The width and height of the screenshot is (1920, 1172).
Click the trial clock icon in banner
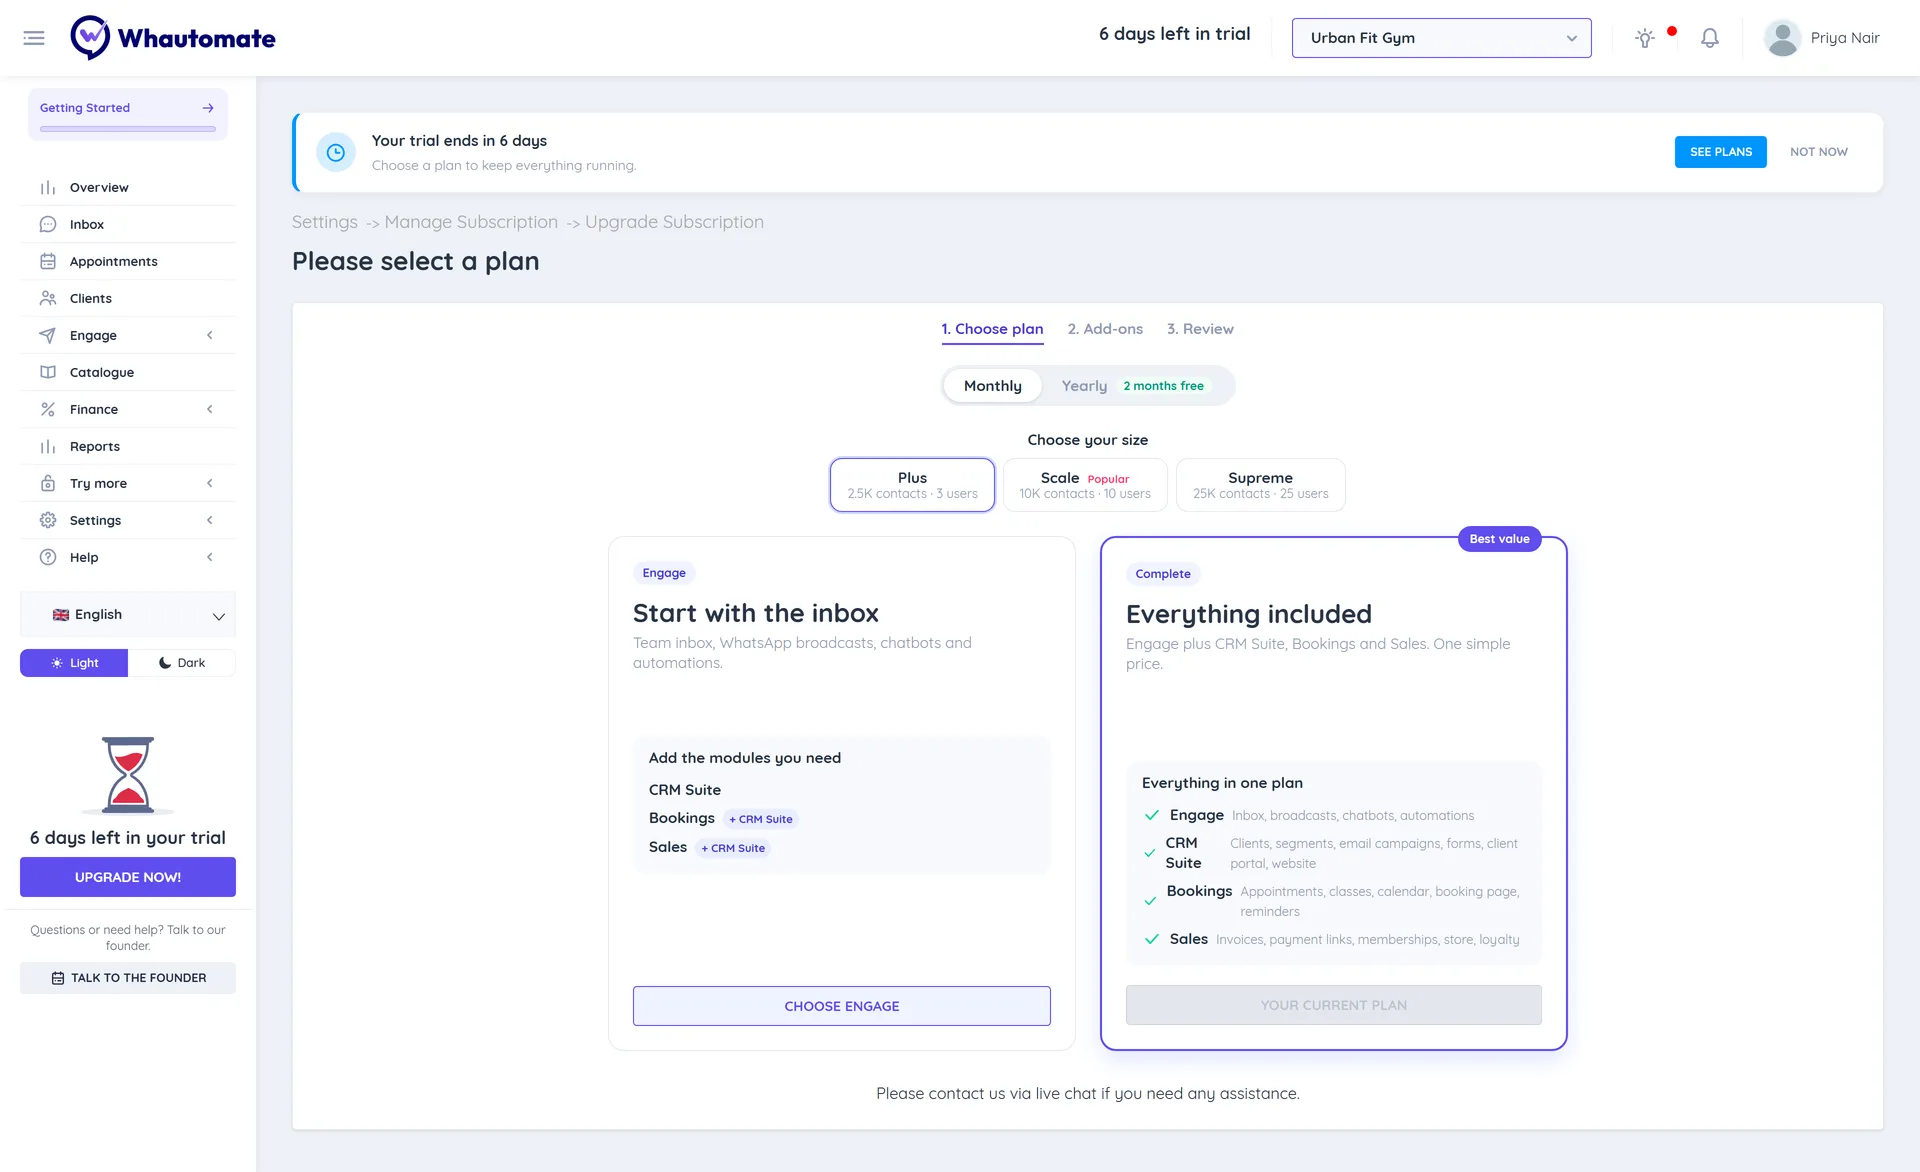336,152
